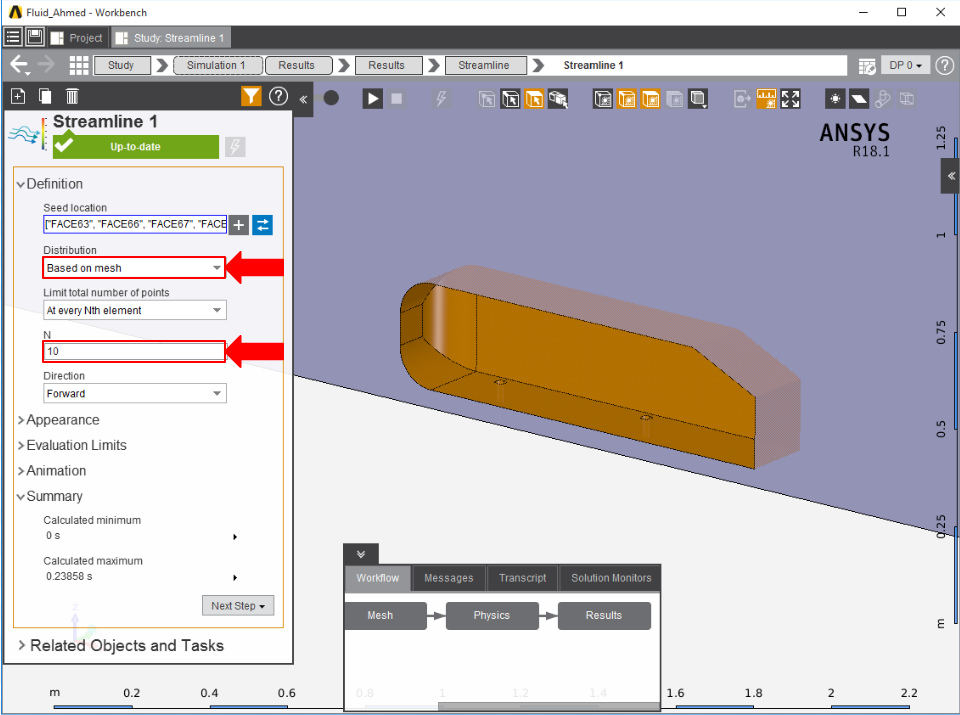
Task: Click the lighting sun icon
Action: coord(835,99)
